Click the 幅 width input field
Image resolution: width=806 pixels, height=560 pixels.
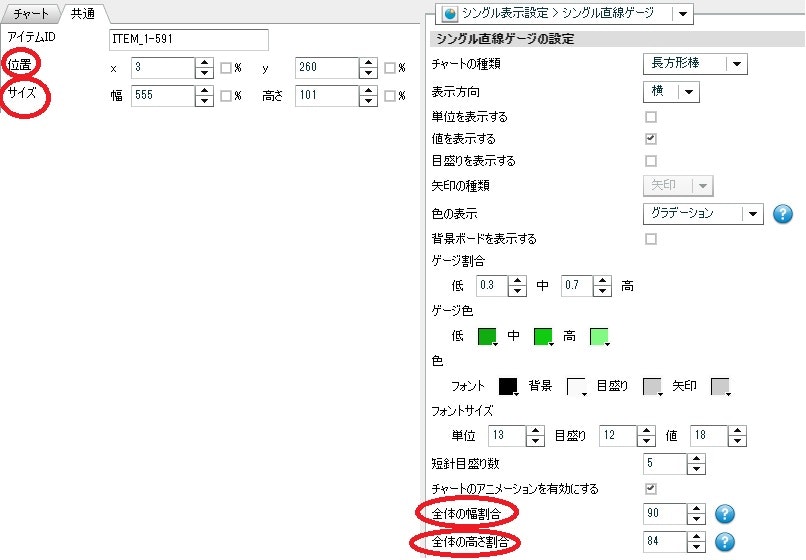[163, 96]
